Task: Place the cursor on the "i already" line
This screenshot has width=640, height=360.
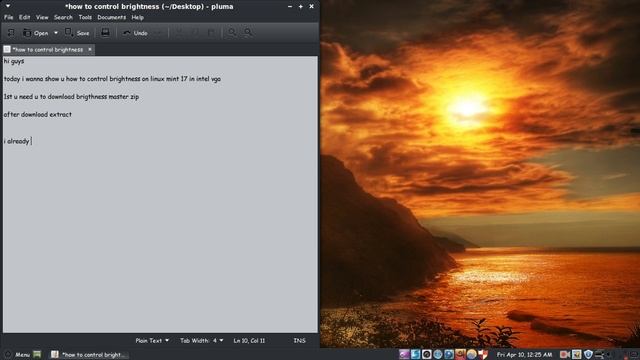Action: (17, 141)
